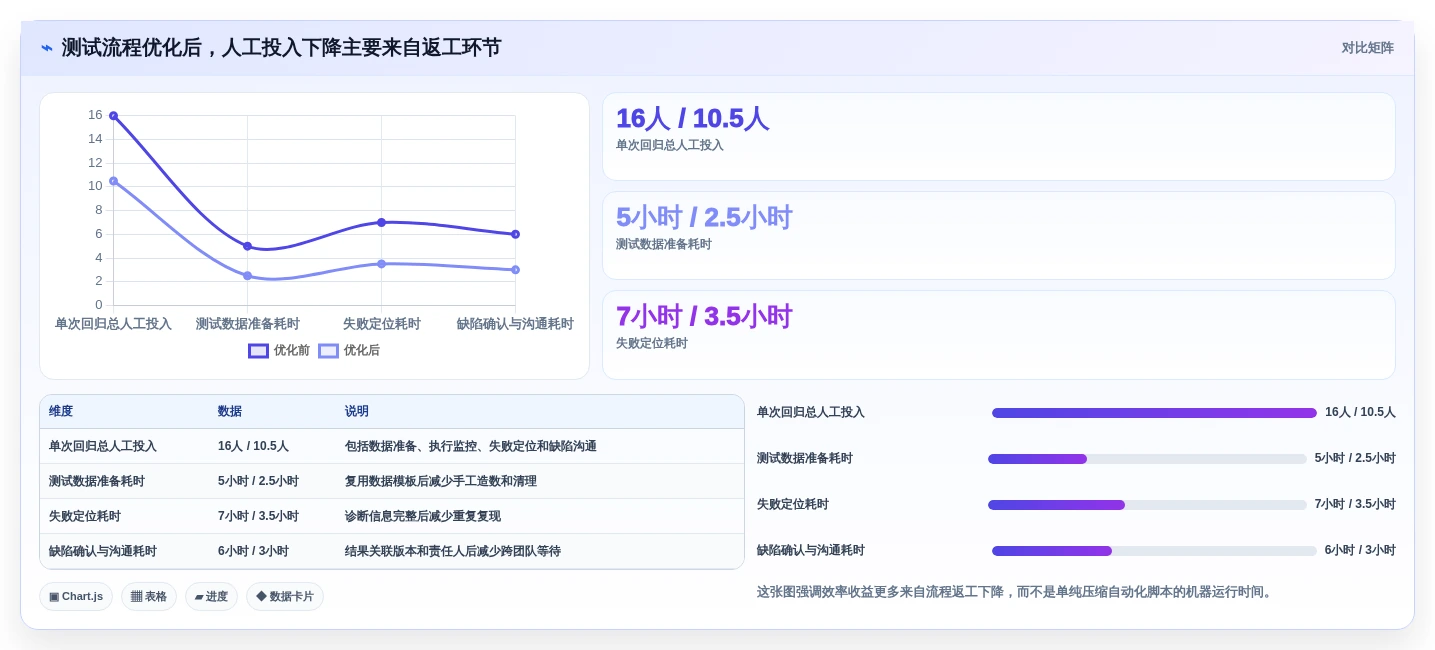Click the 5小时 / 2.5小时 data card
Screen dimensions: 1435x650
tap(998, 236)
